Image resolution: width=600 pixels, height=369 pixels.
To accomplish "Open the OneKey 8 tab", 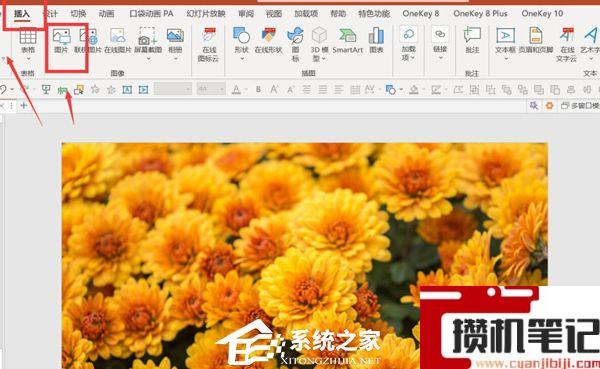I will [421, 14].
